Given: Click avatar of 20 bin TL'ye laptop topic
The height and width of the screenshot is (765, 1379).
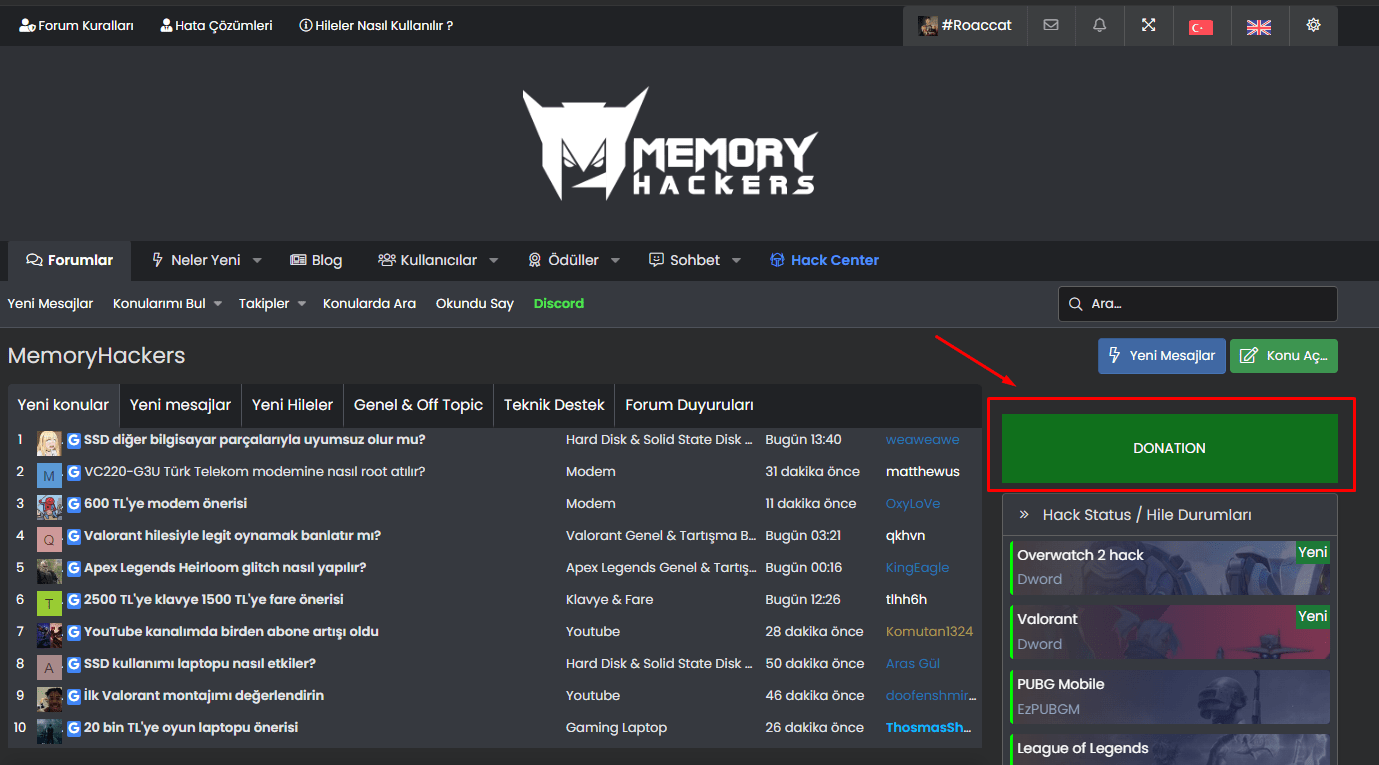Looking at the screenshot, I should coord(49,731).
